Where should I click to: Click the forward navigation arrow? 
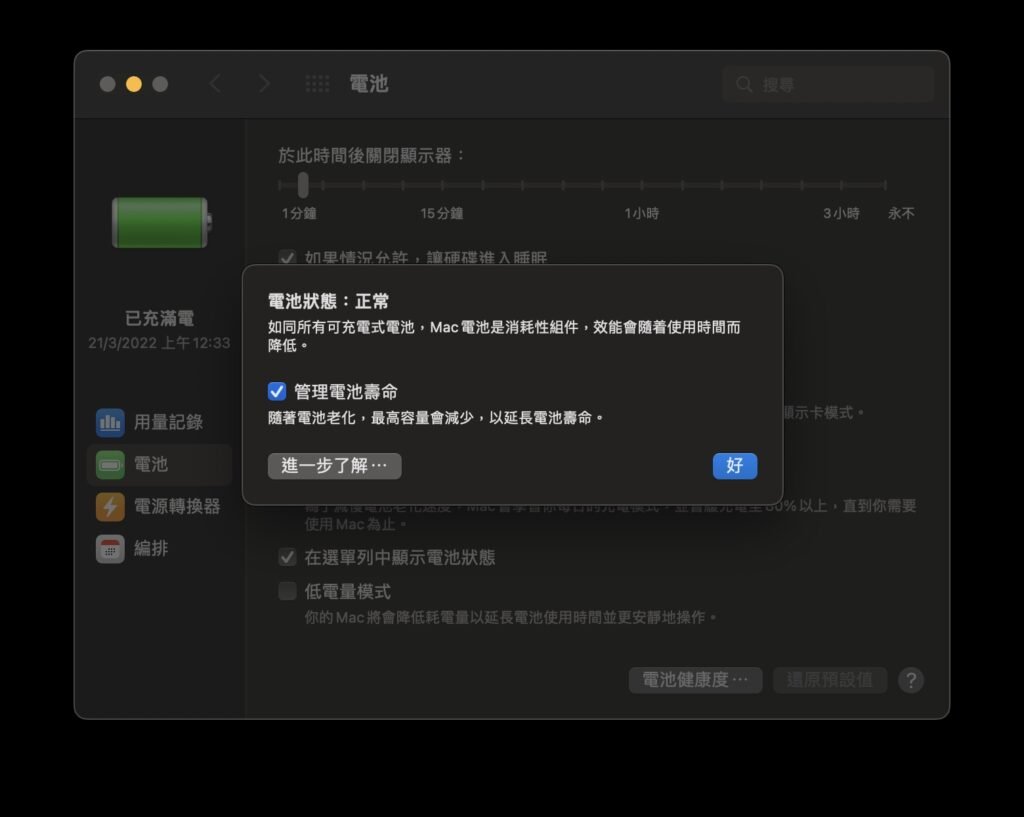tap(264, 84)
